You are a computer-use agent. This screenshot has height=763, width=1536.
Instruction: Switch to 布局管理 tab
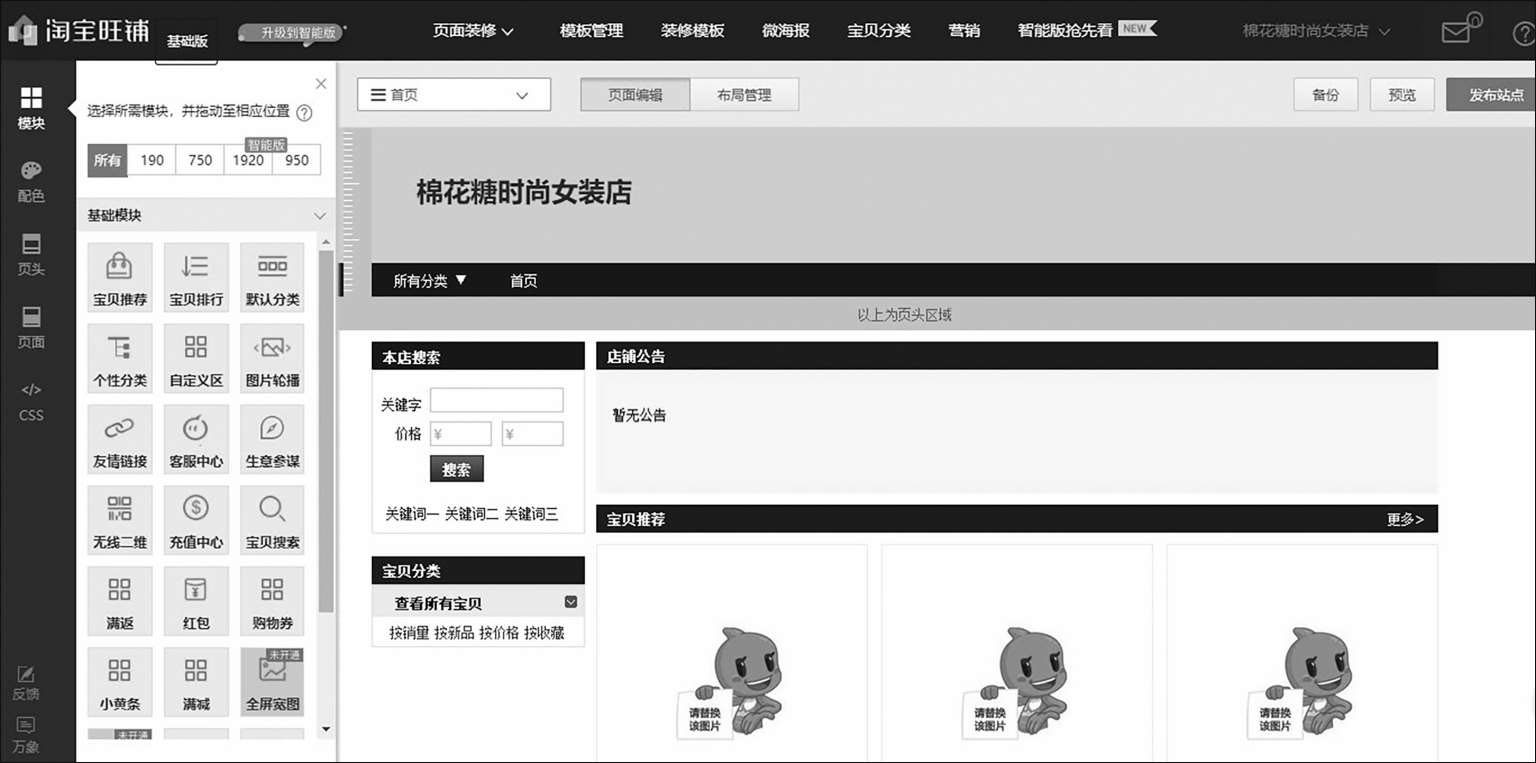pos(744,95)
